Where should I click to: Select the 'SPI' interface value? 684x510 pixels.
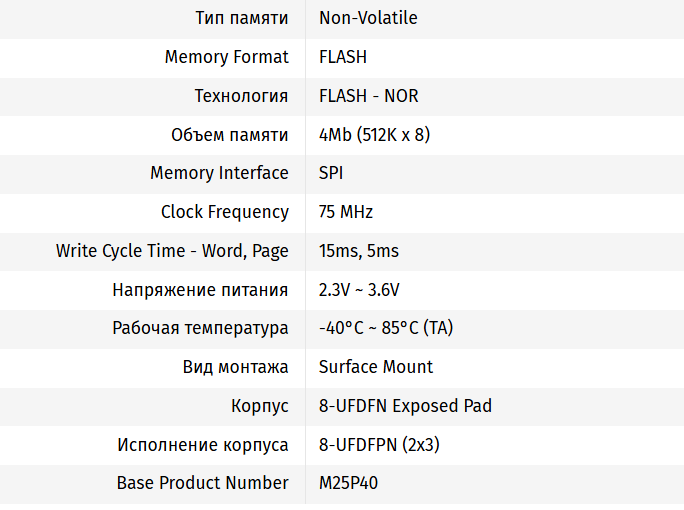point(331,173)
